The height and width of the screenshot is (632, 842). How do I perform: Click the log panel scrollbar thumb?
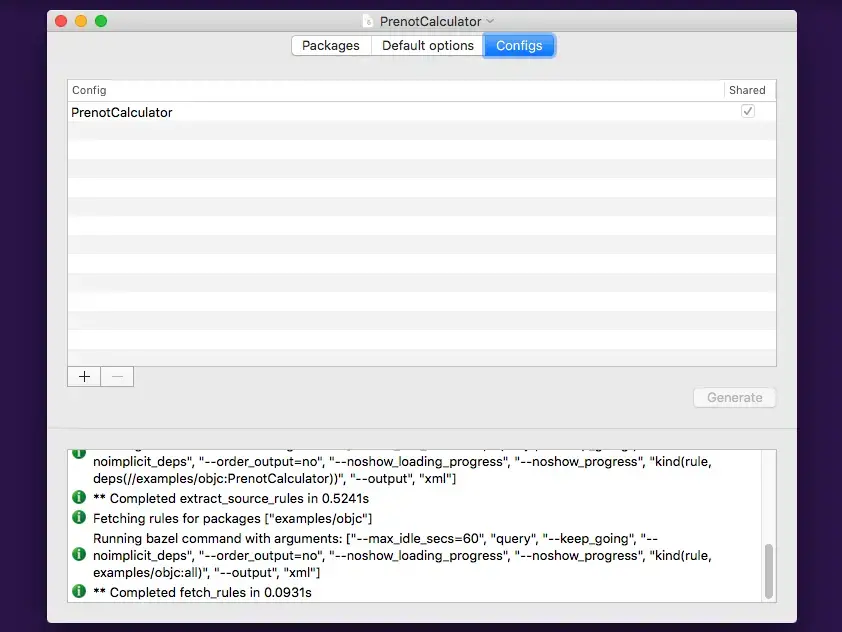[768, 571]
